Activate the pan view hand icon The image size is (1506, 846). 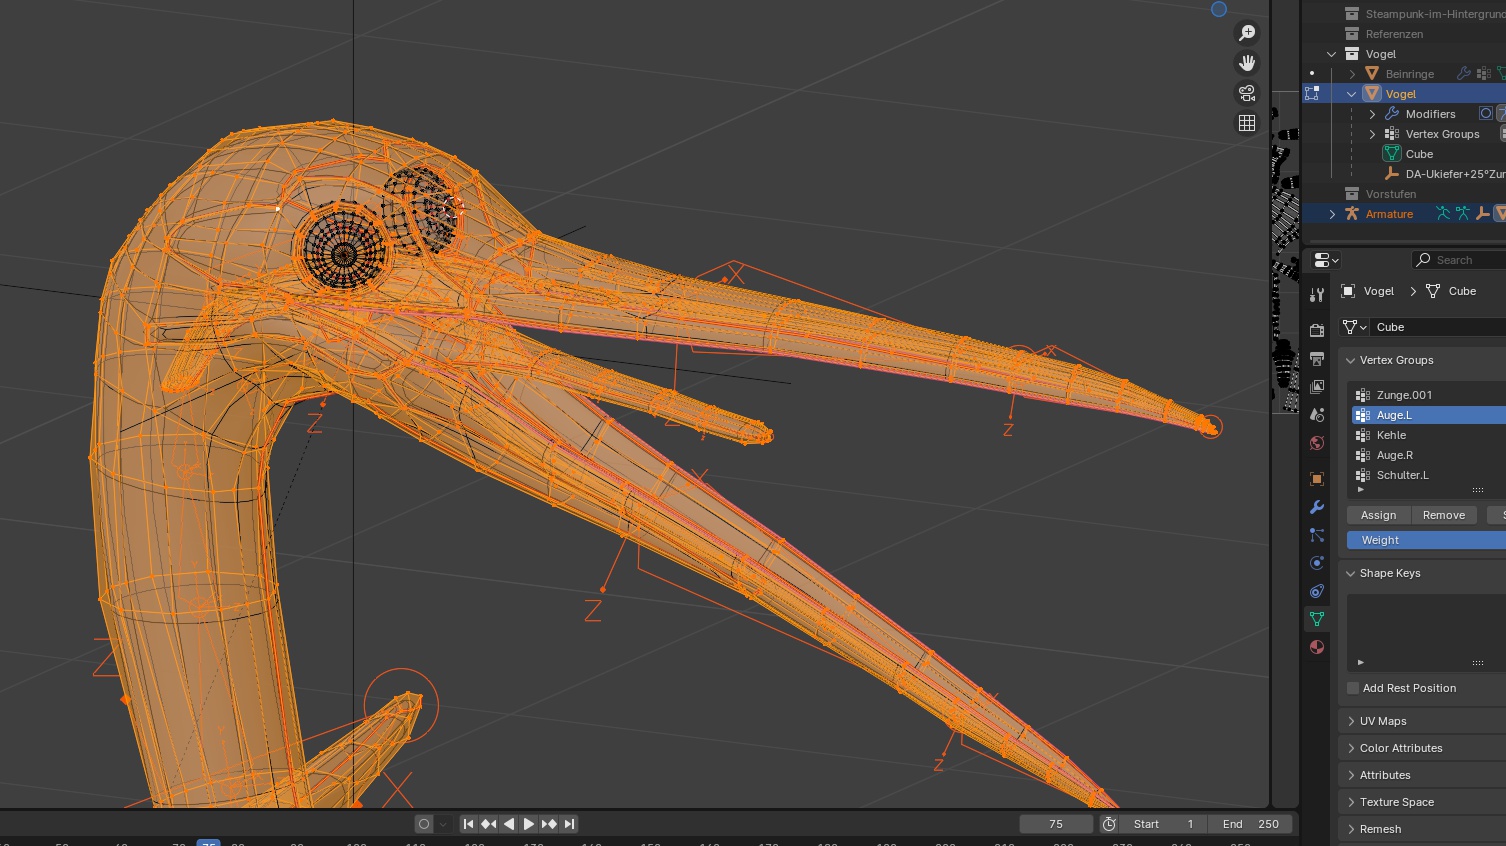[x=1247, y=63]
